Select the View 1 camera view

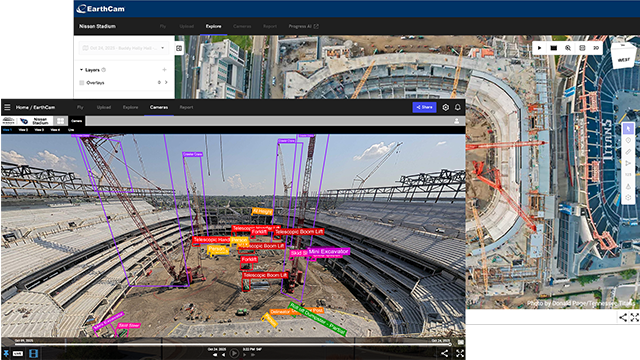tap(7, 130)
